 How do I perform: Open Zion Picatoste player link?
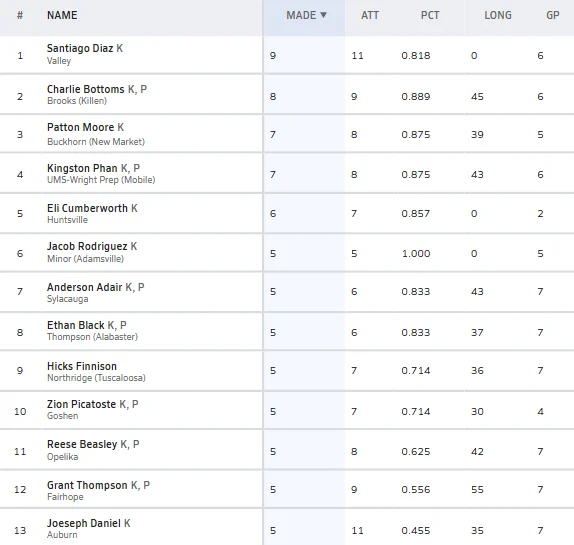click(x=81, y=404)
